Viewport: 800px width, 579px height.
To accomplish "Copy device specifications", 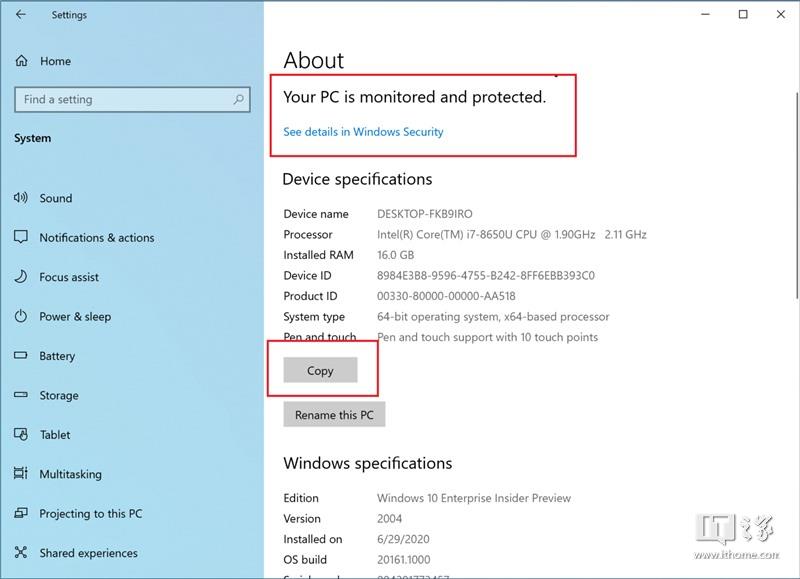I will (x=320, y=370).
